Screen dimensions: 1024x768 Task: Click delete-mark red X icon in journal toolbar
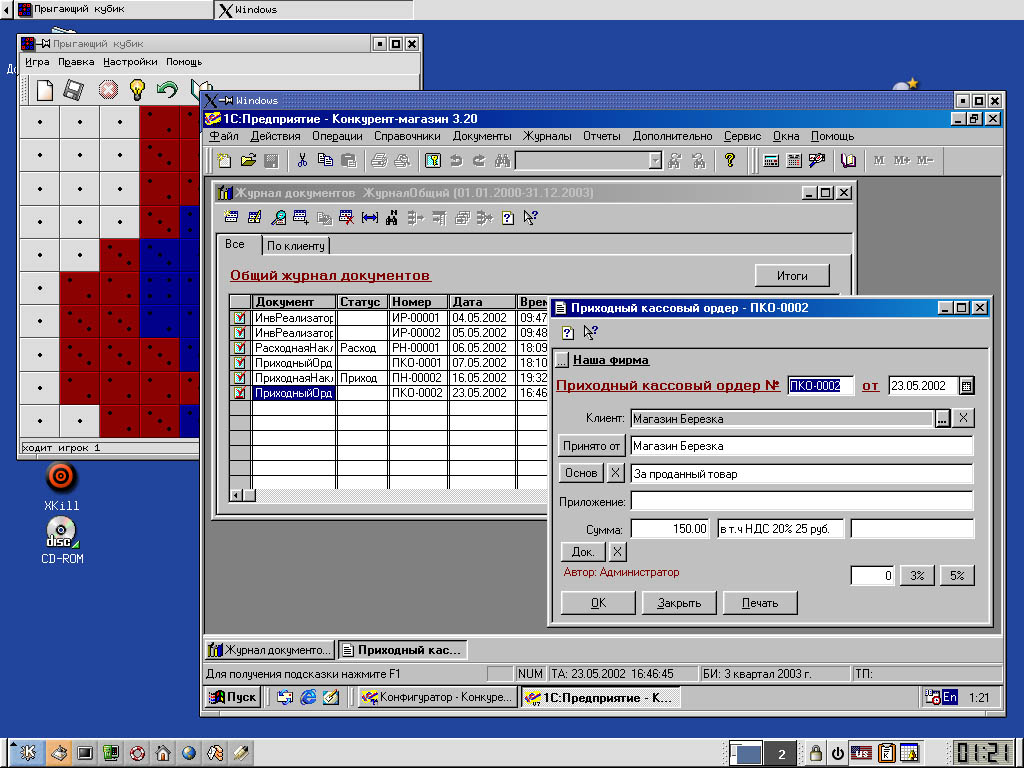coord(347,217)
